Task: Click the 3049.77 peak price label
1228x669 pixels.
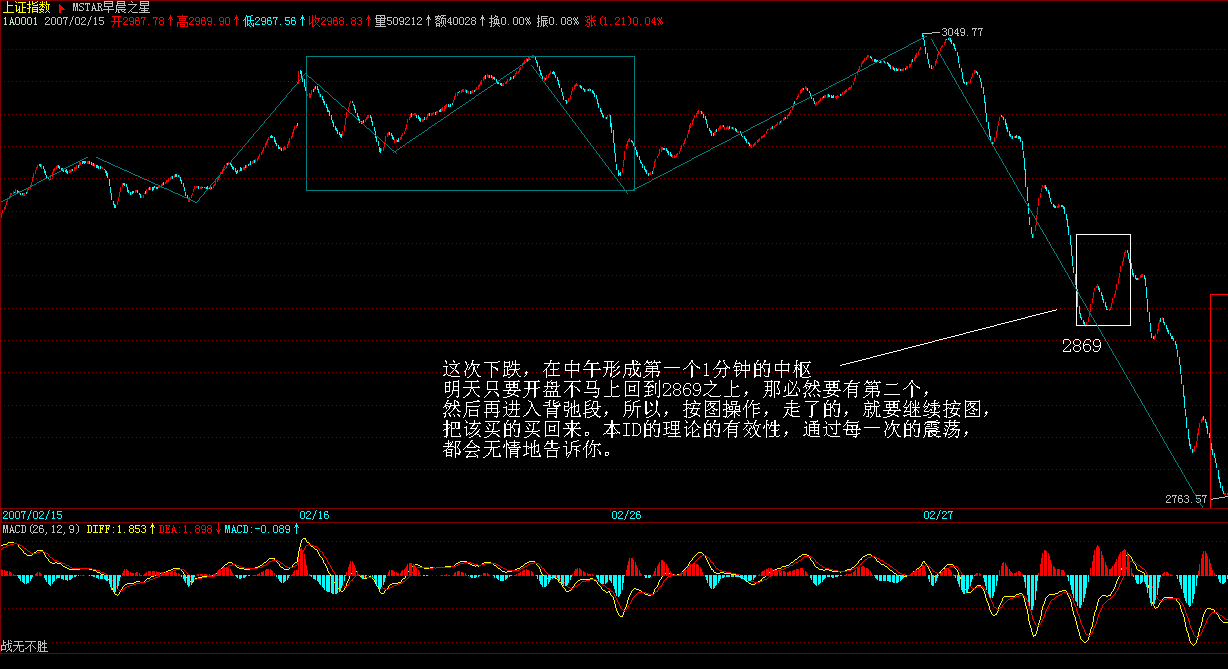Action: 962,33
